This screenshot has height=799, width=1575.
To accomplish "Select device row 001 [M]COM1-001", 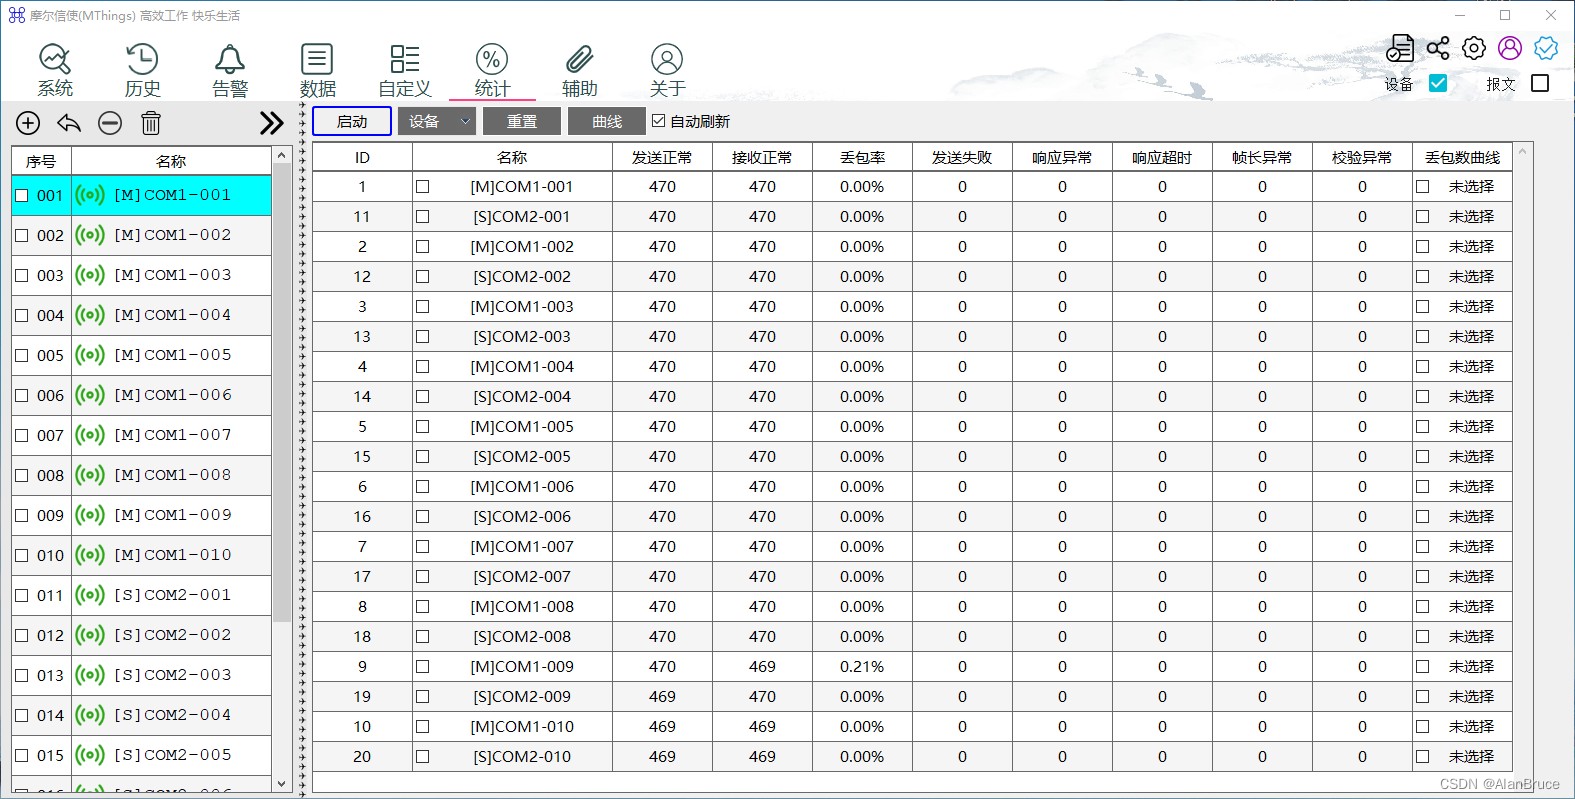I will pyautogui.click(x=141, y=195).
